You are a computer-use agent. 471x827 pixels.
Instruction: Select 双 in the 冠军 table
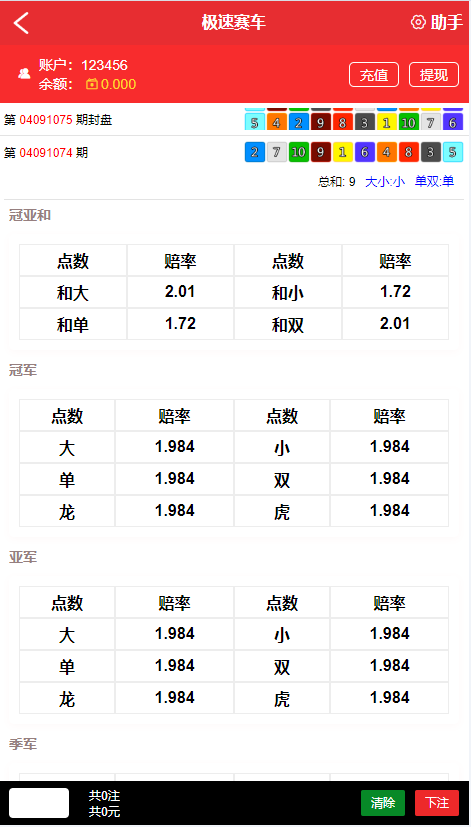click(x=282, y=479)
